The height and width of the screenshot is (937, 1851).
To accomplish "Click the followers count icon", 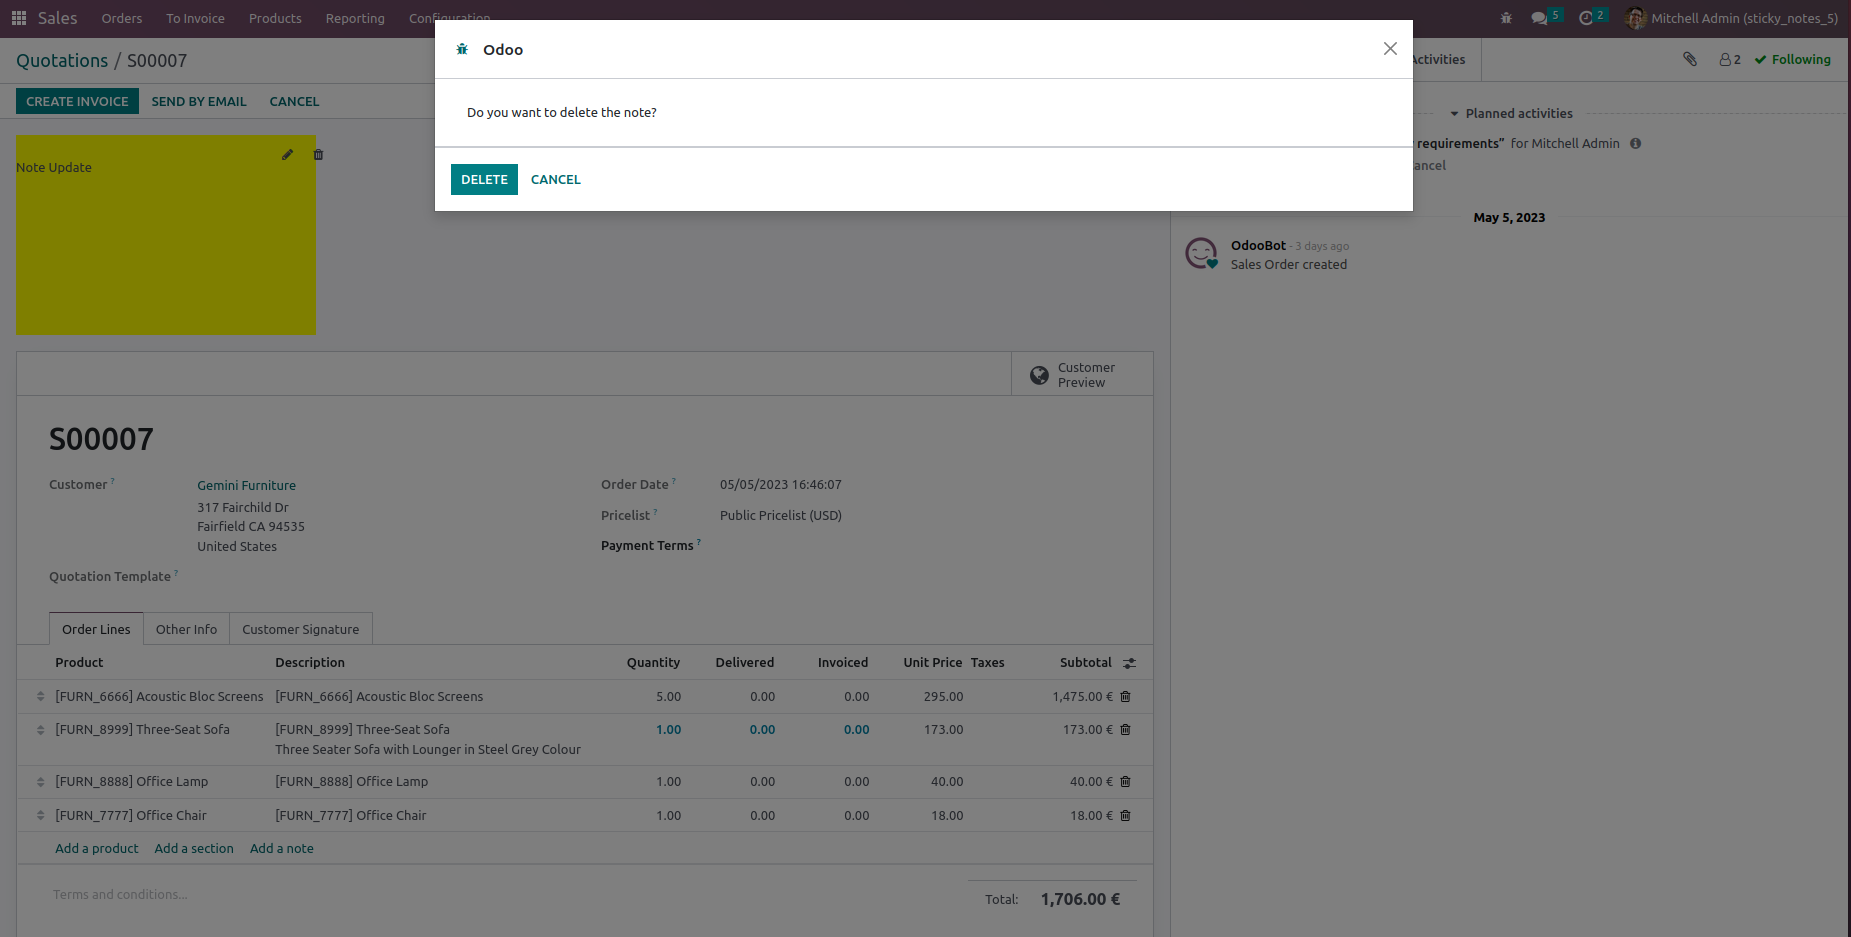I will tap(1730, 60).
